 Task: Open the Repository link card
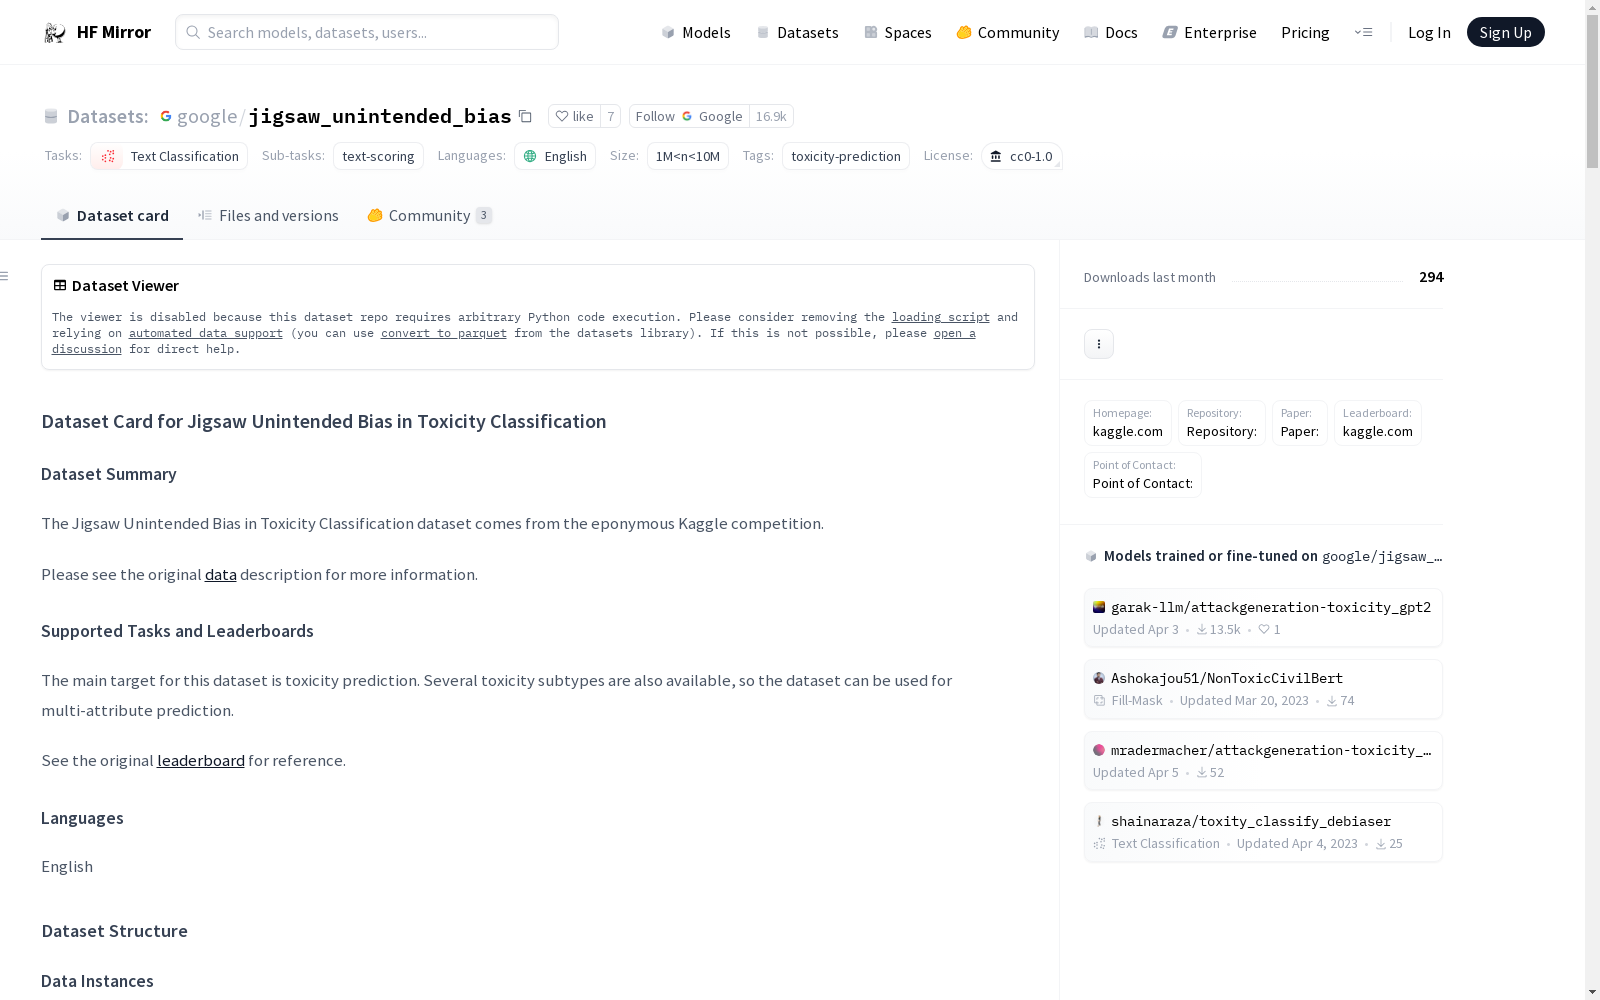point(1222,423)
